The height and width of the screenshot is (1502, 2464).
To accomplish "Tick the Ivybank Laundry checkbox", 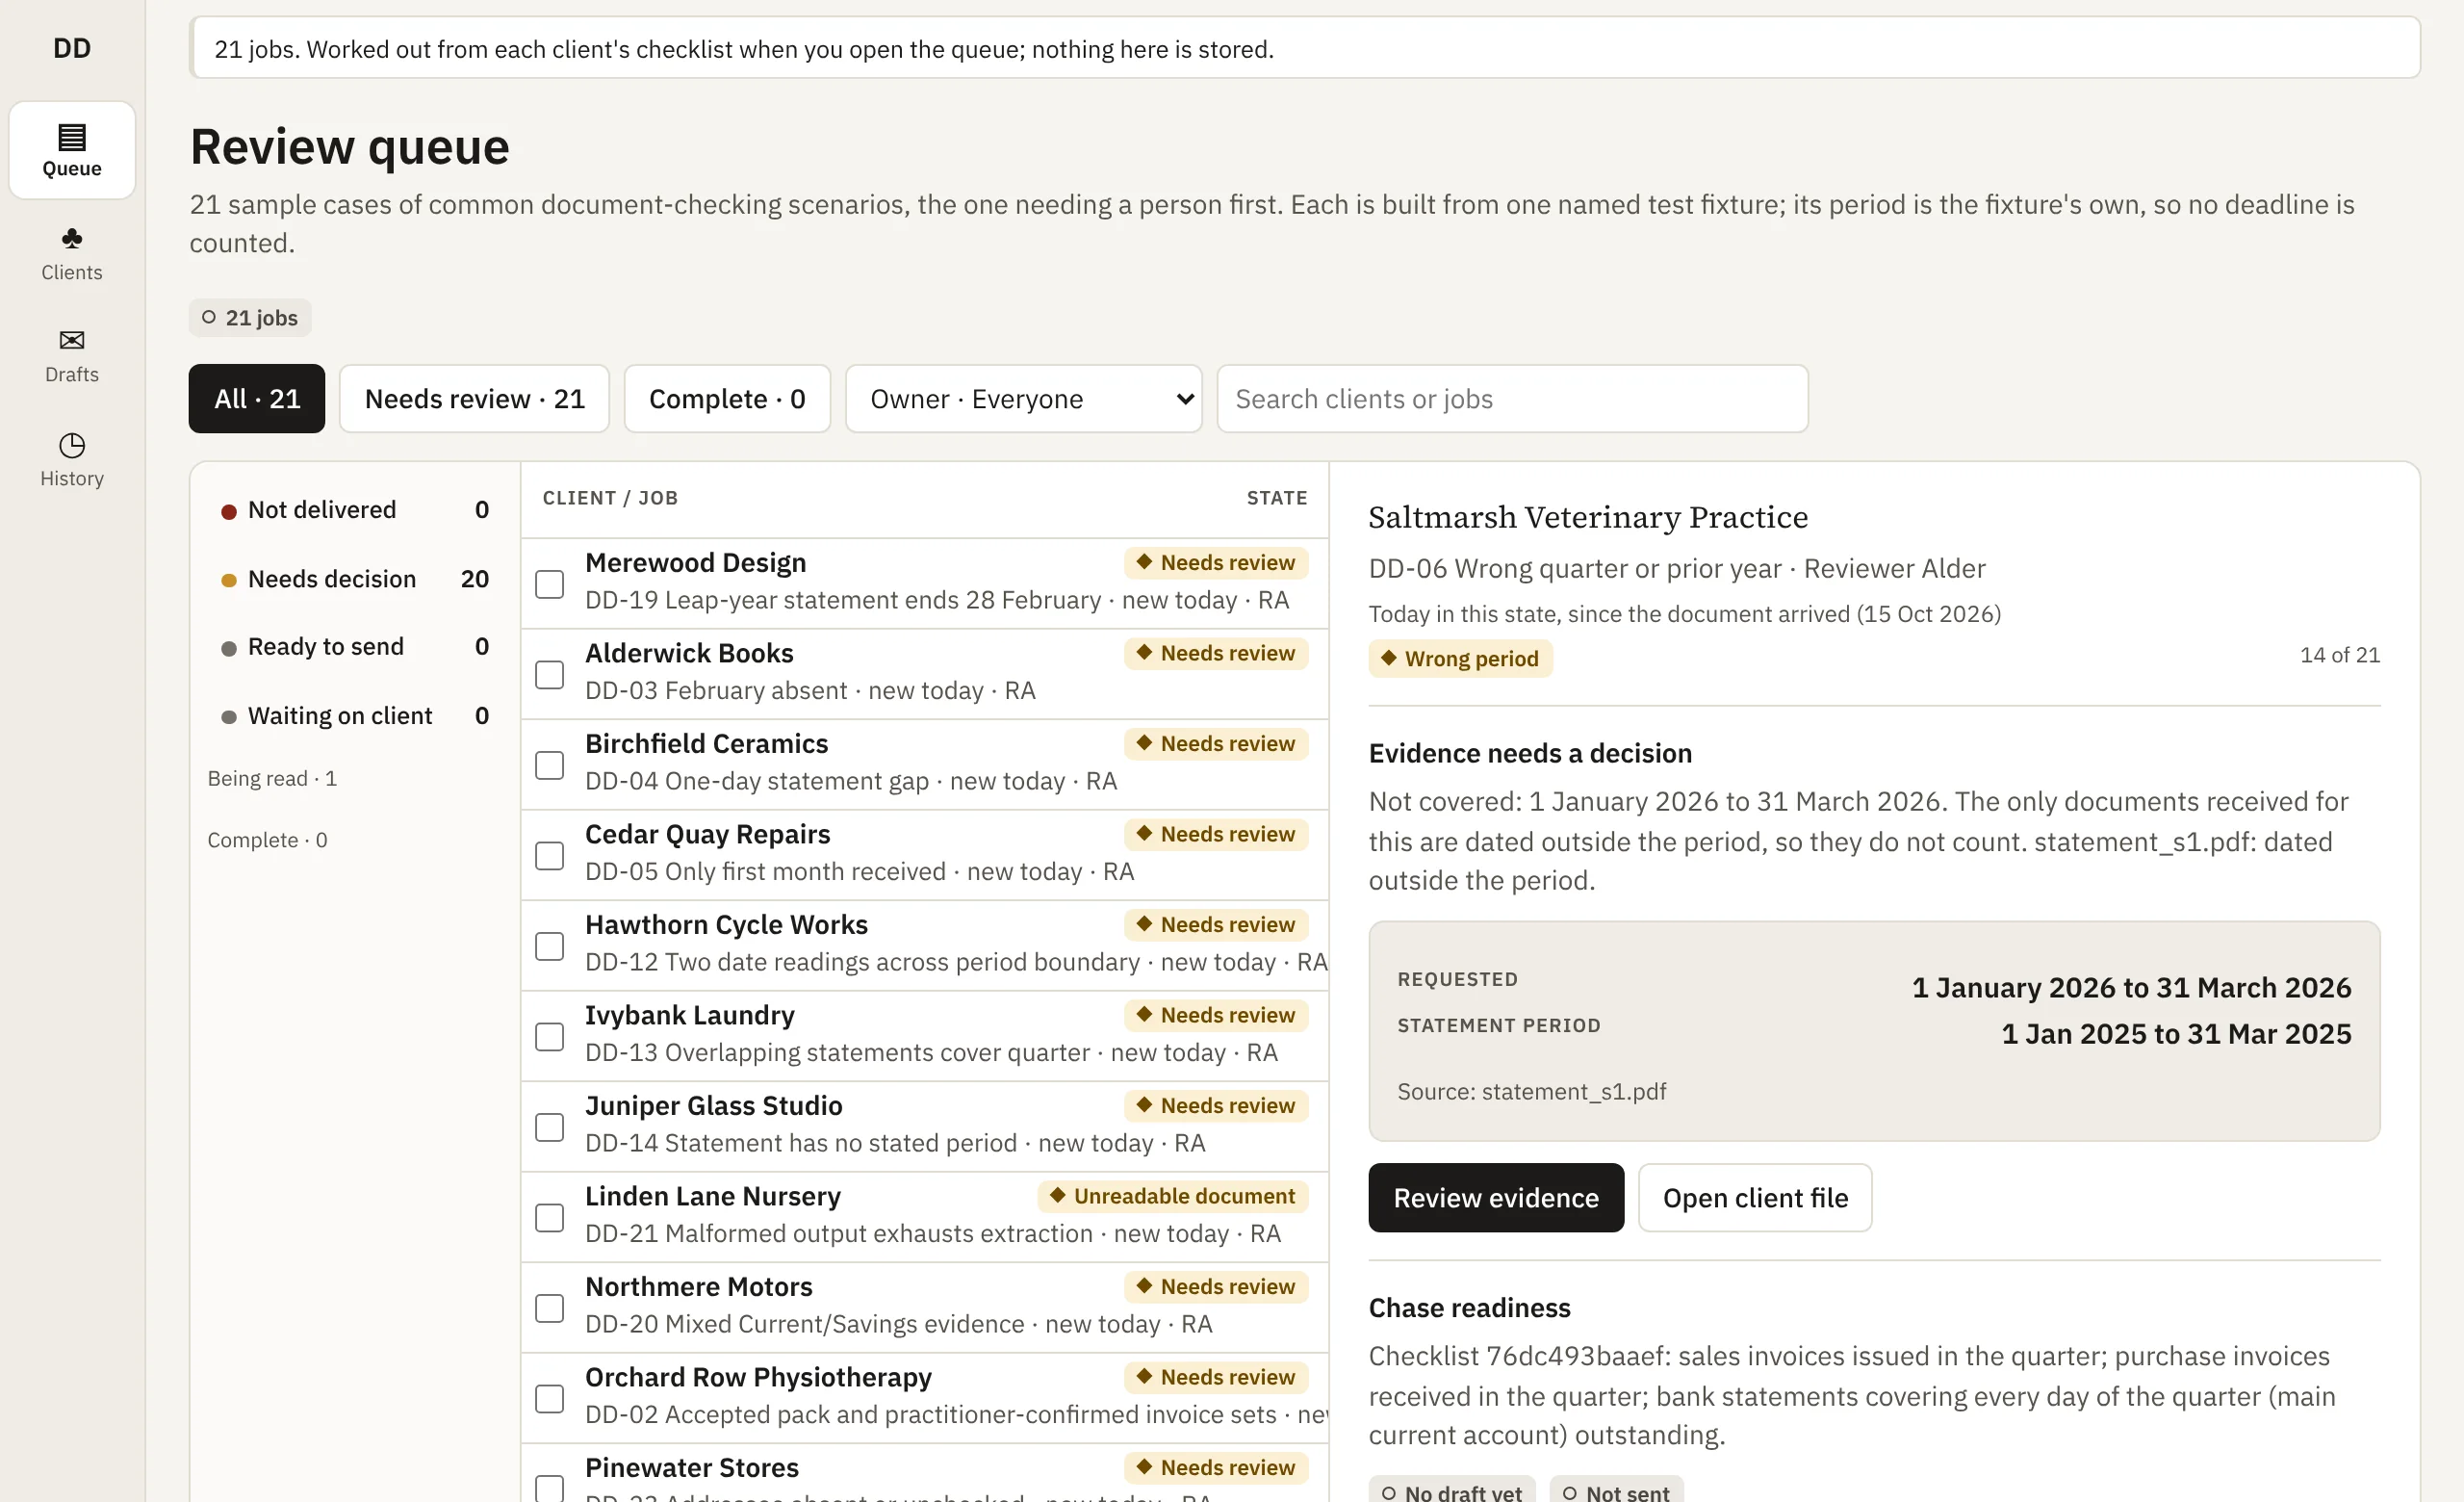I will (x=550, y=1037).
